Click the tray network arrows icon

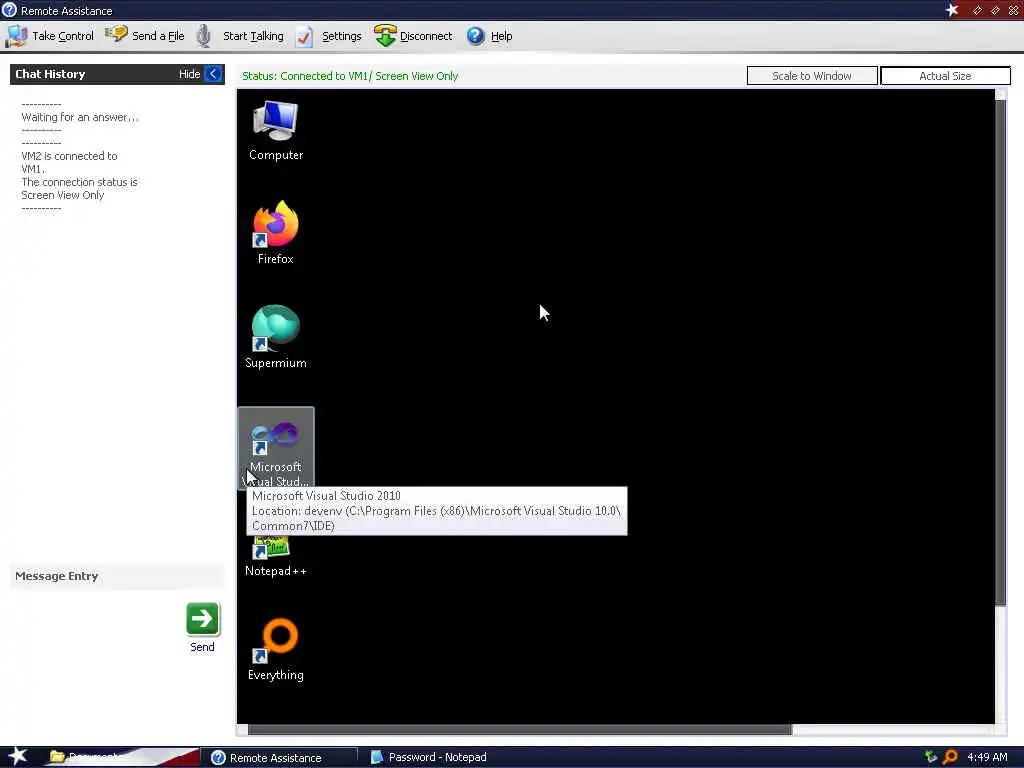[931, 757]
